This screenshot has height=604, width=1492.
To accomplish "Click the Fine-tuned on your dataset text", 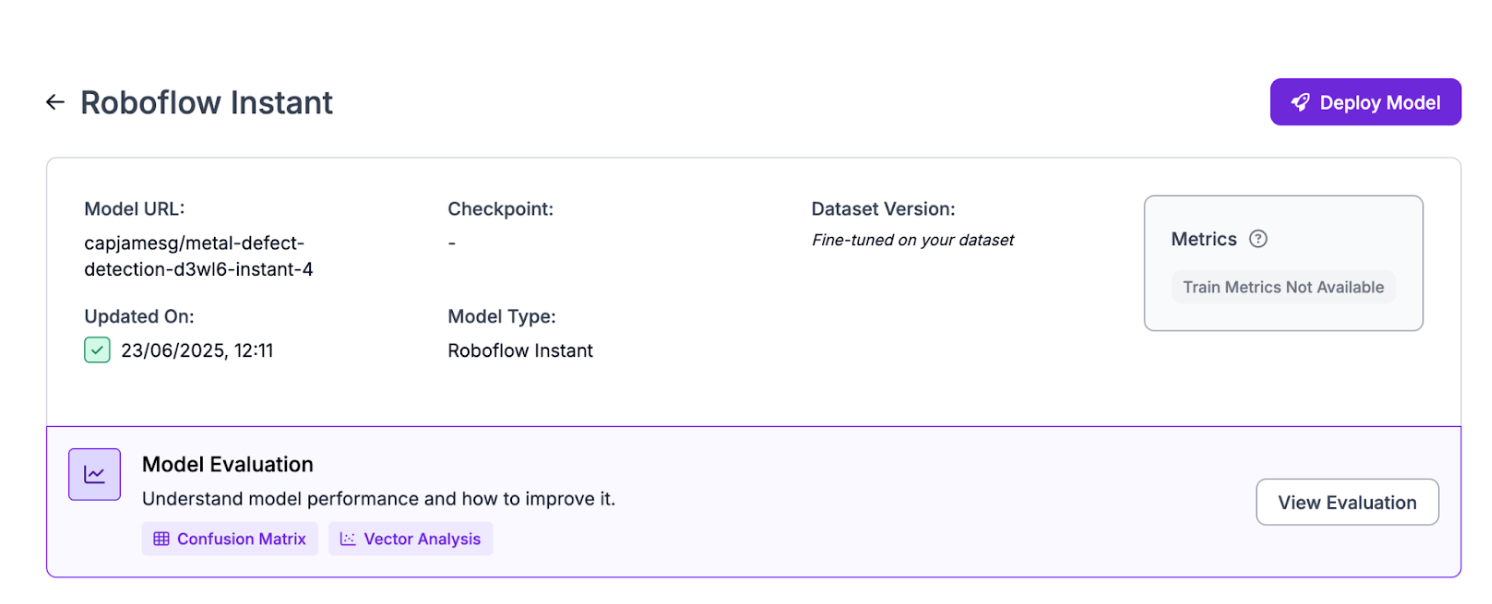I will coord(913,240).
